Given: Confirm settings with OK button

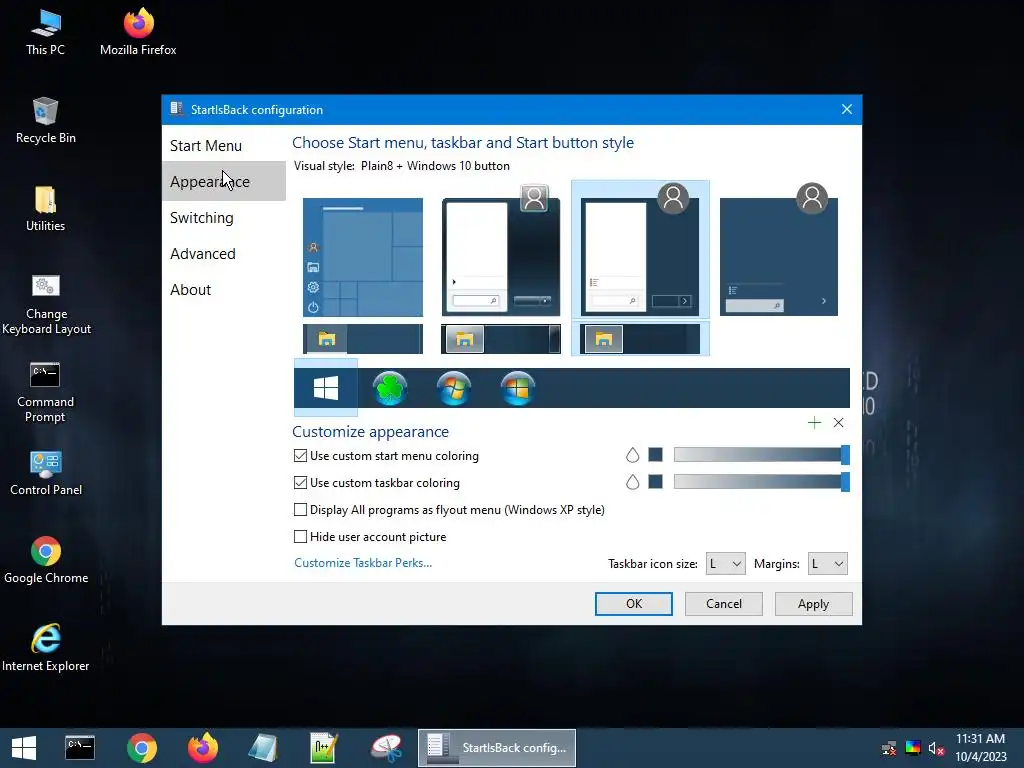Looking at the screenshot, I should click(633, 603).
